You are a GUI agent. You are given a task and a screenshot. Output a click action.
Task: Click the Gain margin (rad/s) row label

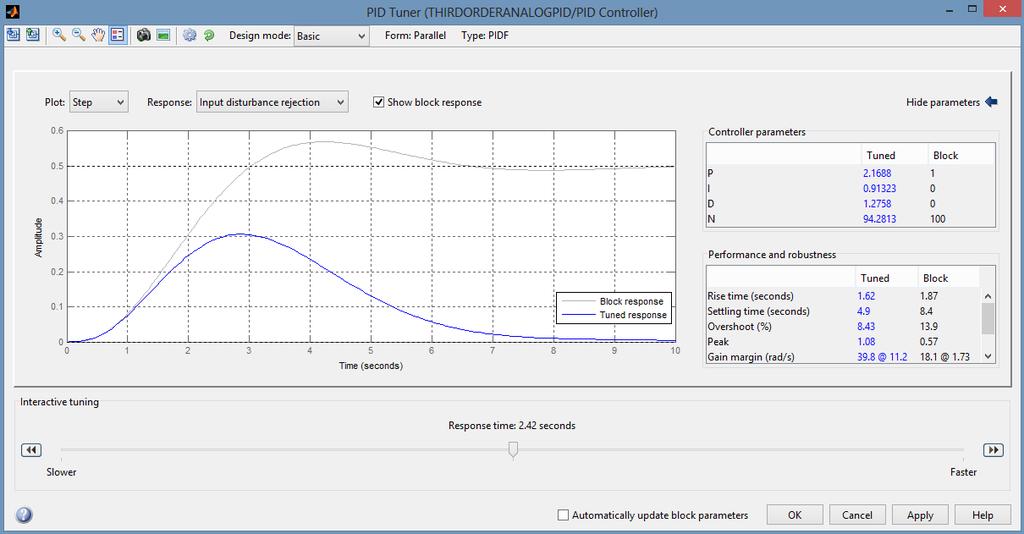coord(751,356)
